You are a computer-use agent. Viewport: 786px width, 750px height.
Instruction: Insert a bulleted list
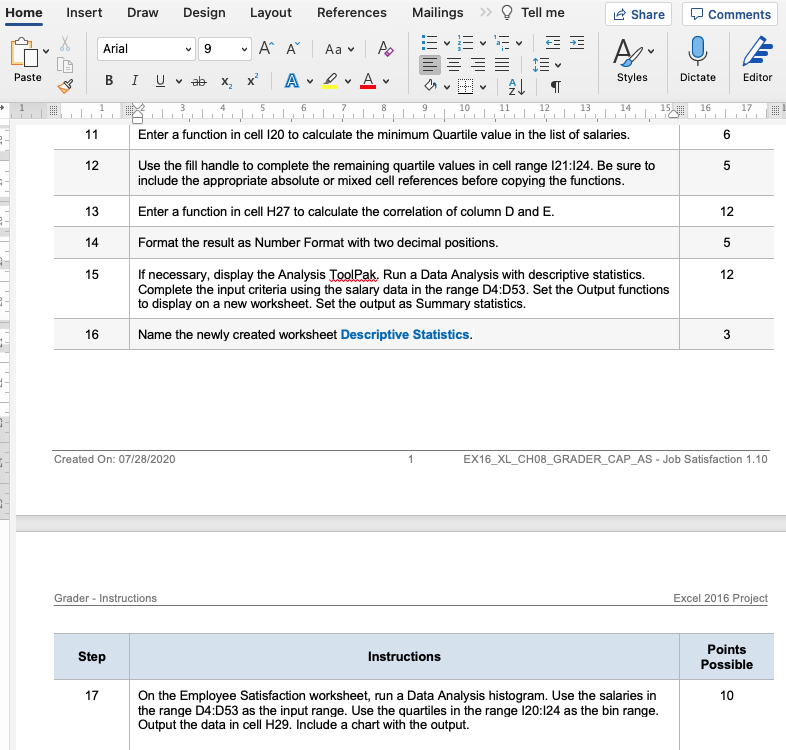pyautogui.click(x=429, y=43)
